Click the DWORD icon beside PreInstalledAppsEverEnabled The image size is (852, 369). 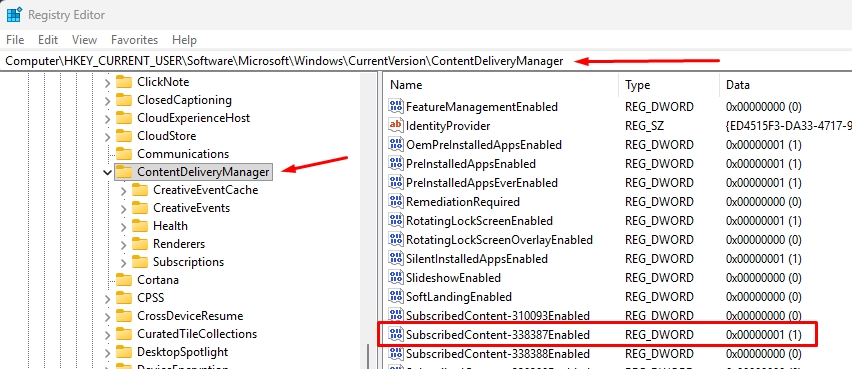(x=396, y=183)
